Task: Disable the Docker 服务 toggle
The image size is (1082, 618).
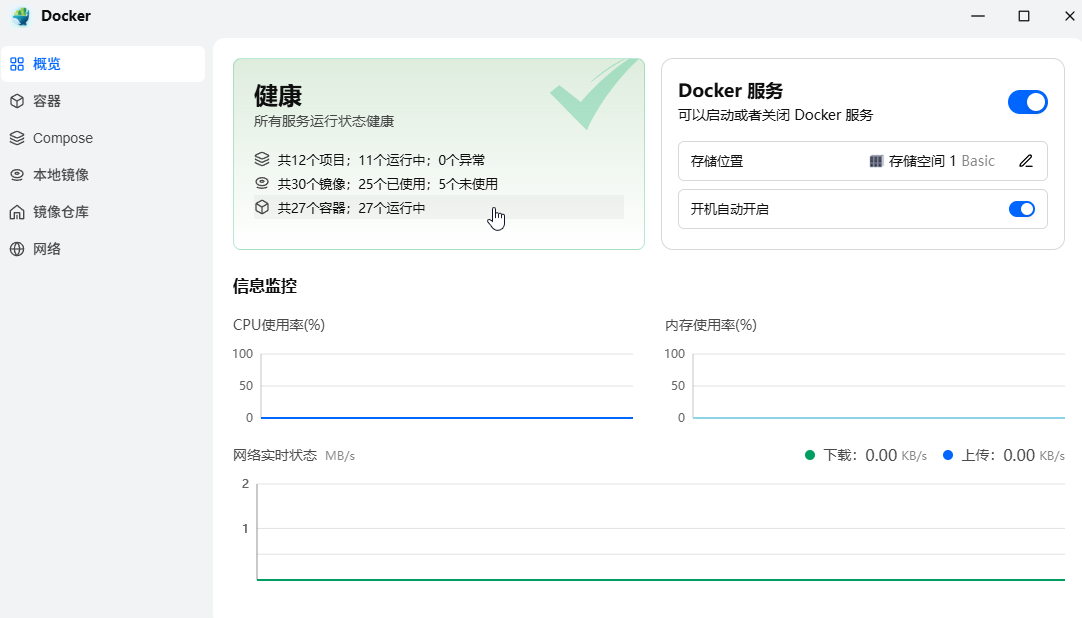Action: [1027, 102]
